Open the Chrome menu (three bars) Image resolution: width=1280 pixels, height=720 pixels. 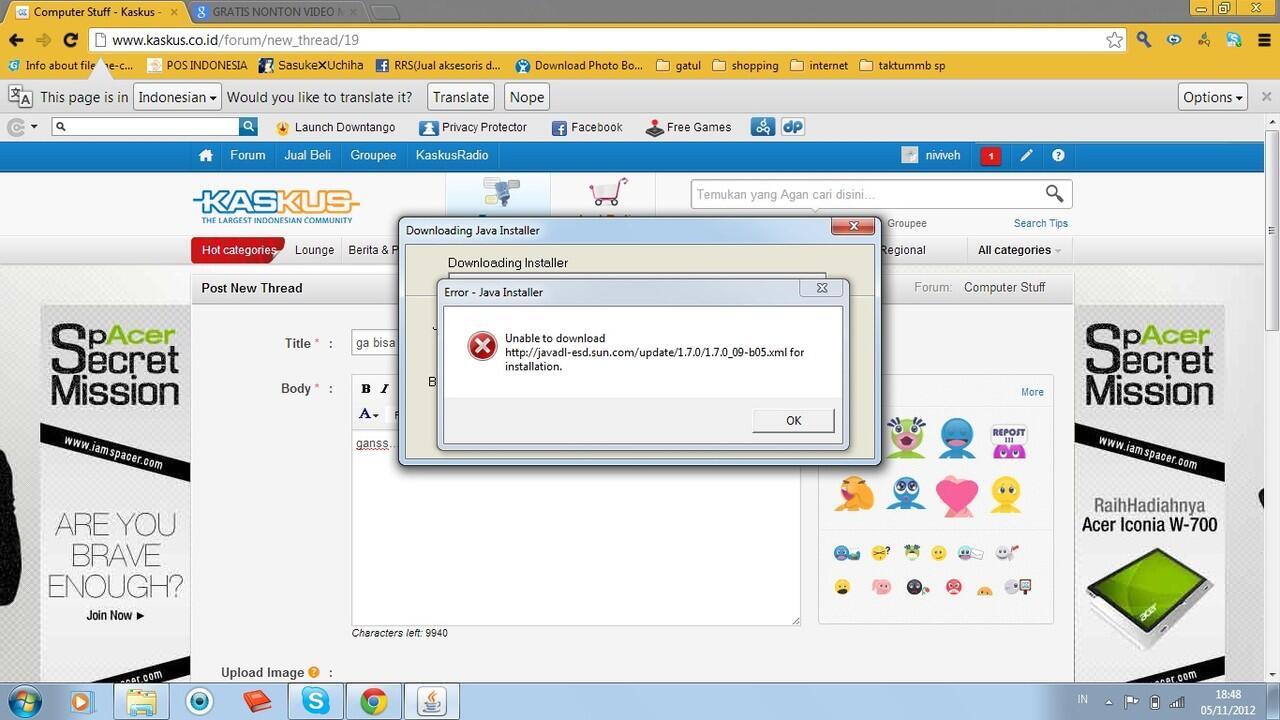(x=1263, y=40)
